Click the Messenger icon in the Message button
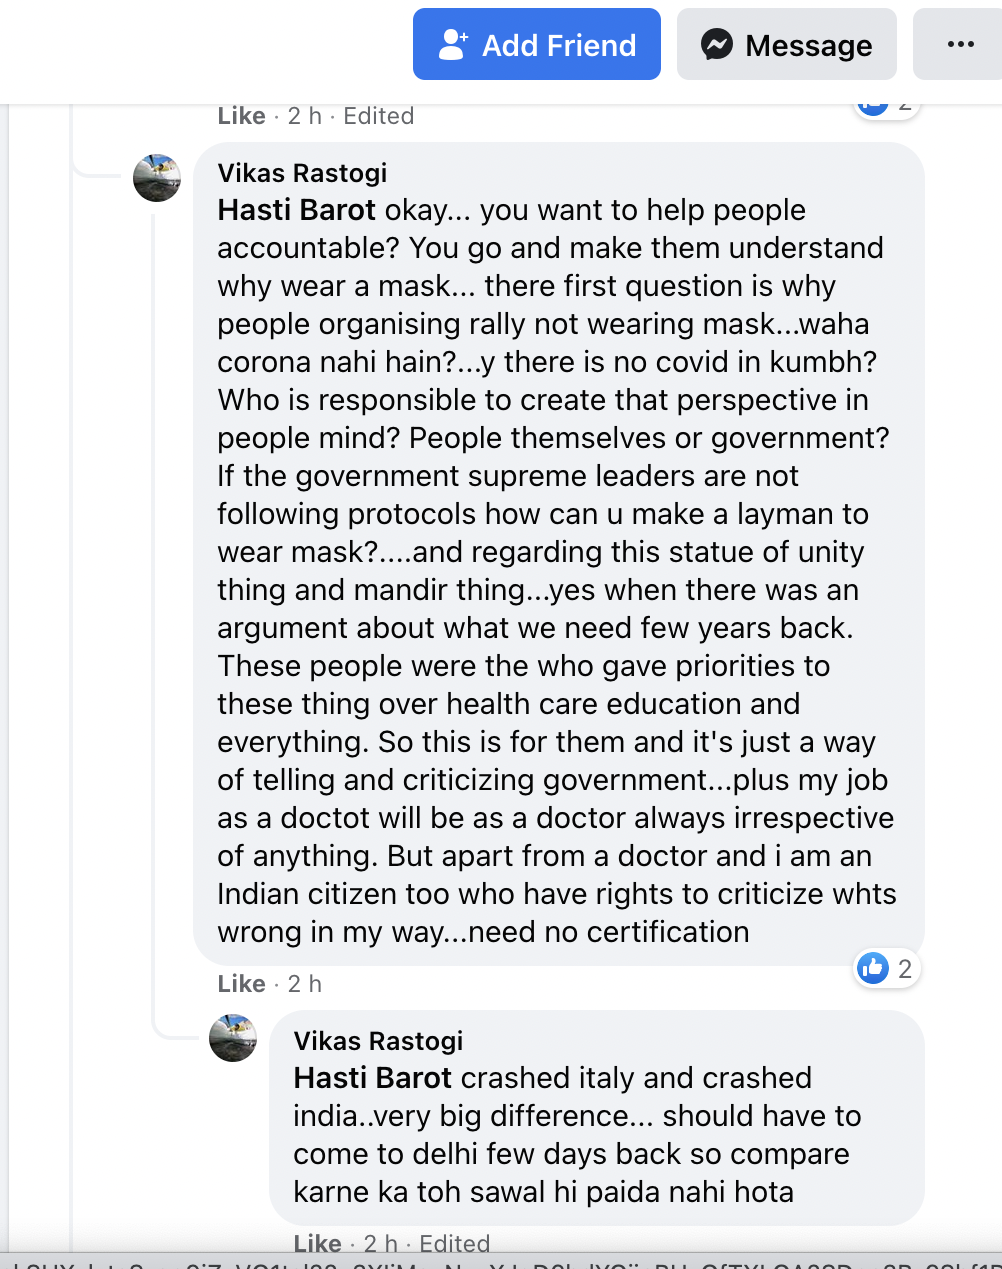 [717, 45]
